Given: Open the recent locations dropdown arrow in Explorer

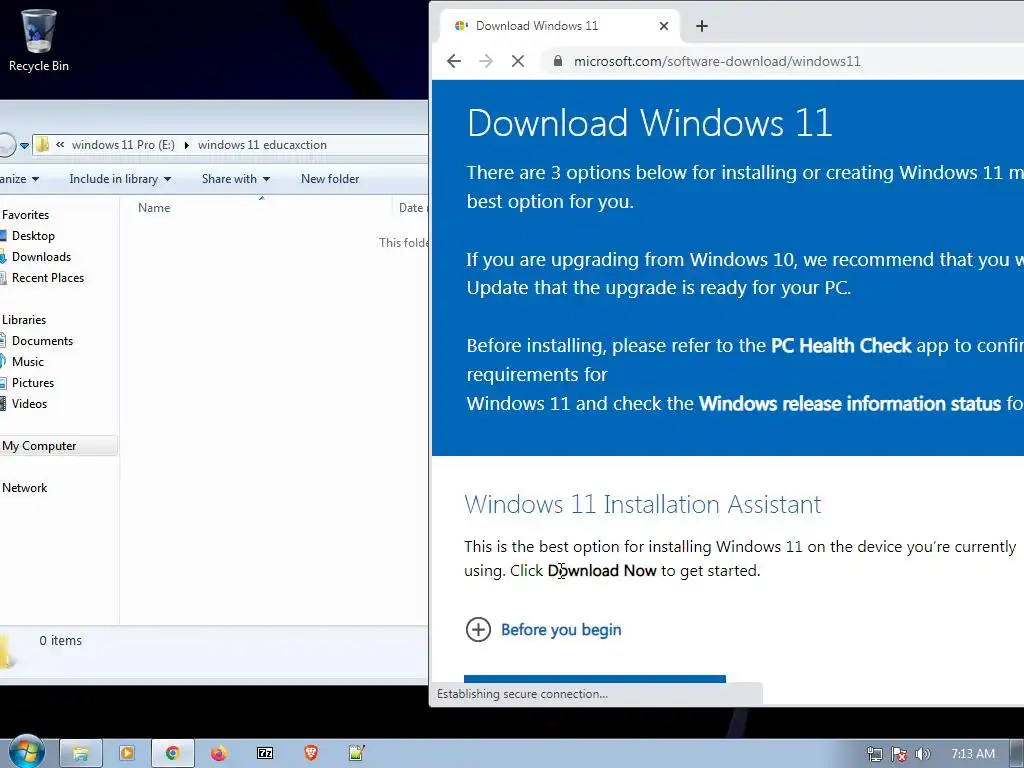Looking at the screenshot, I should point(24,145).
